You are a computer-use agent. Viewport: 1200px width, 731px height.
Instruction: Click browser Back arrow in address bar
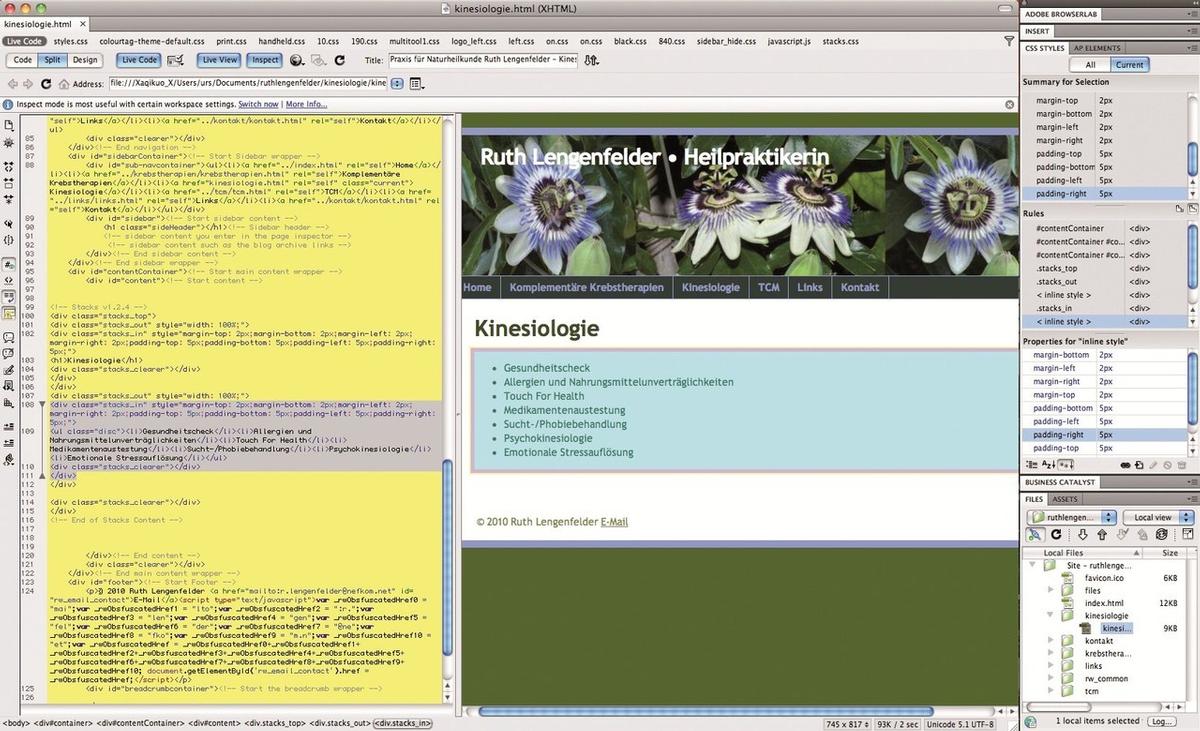click(x=12, y=84)
